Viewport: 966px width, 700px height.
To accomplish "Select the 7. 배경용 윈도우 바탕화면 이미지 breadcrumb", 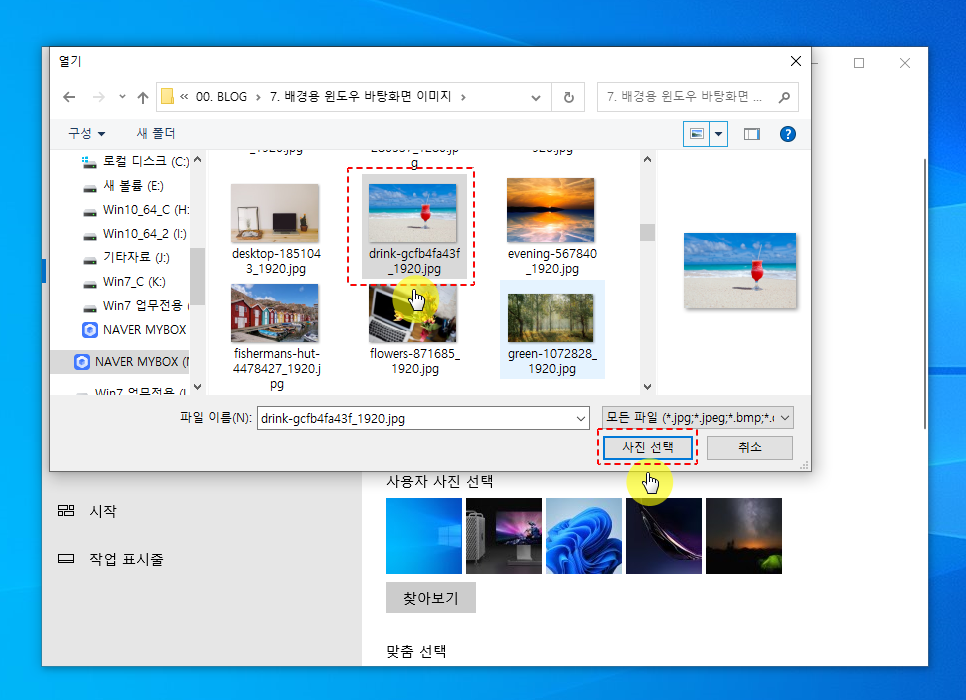I will (x=360, y=97).
